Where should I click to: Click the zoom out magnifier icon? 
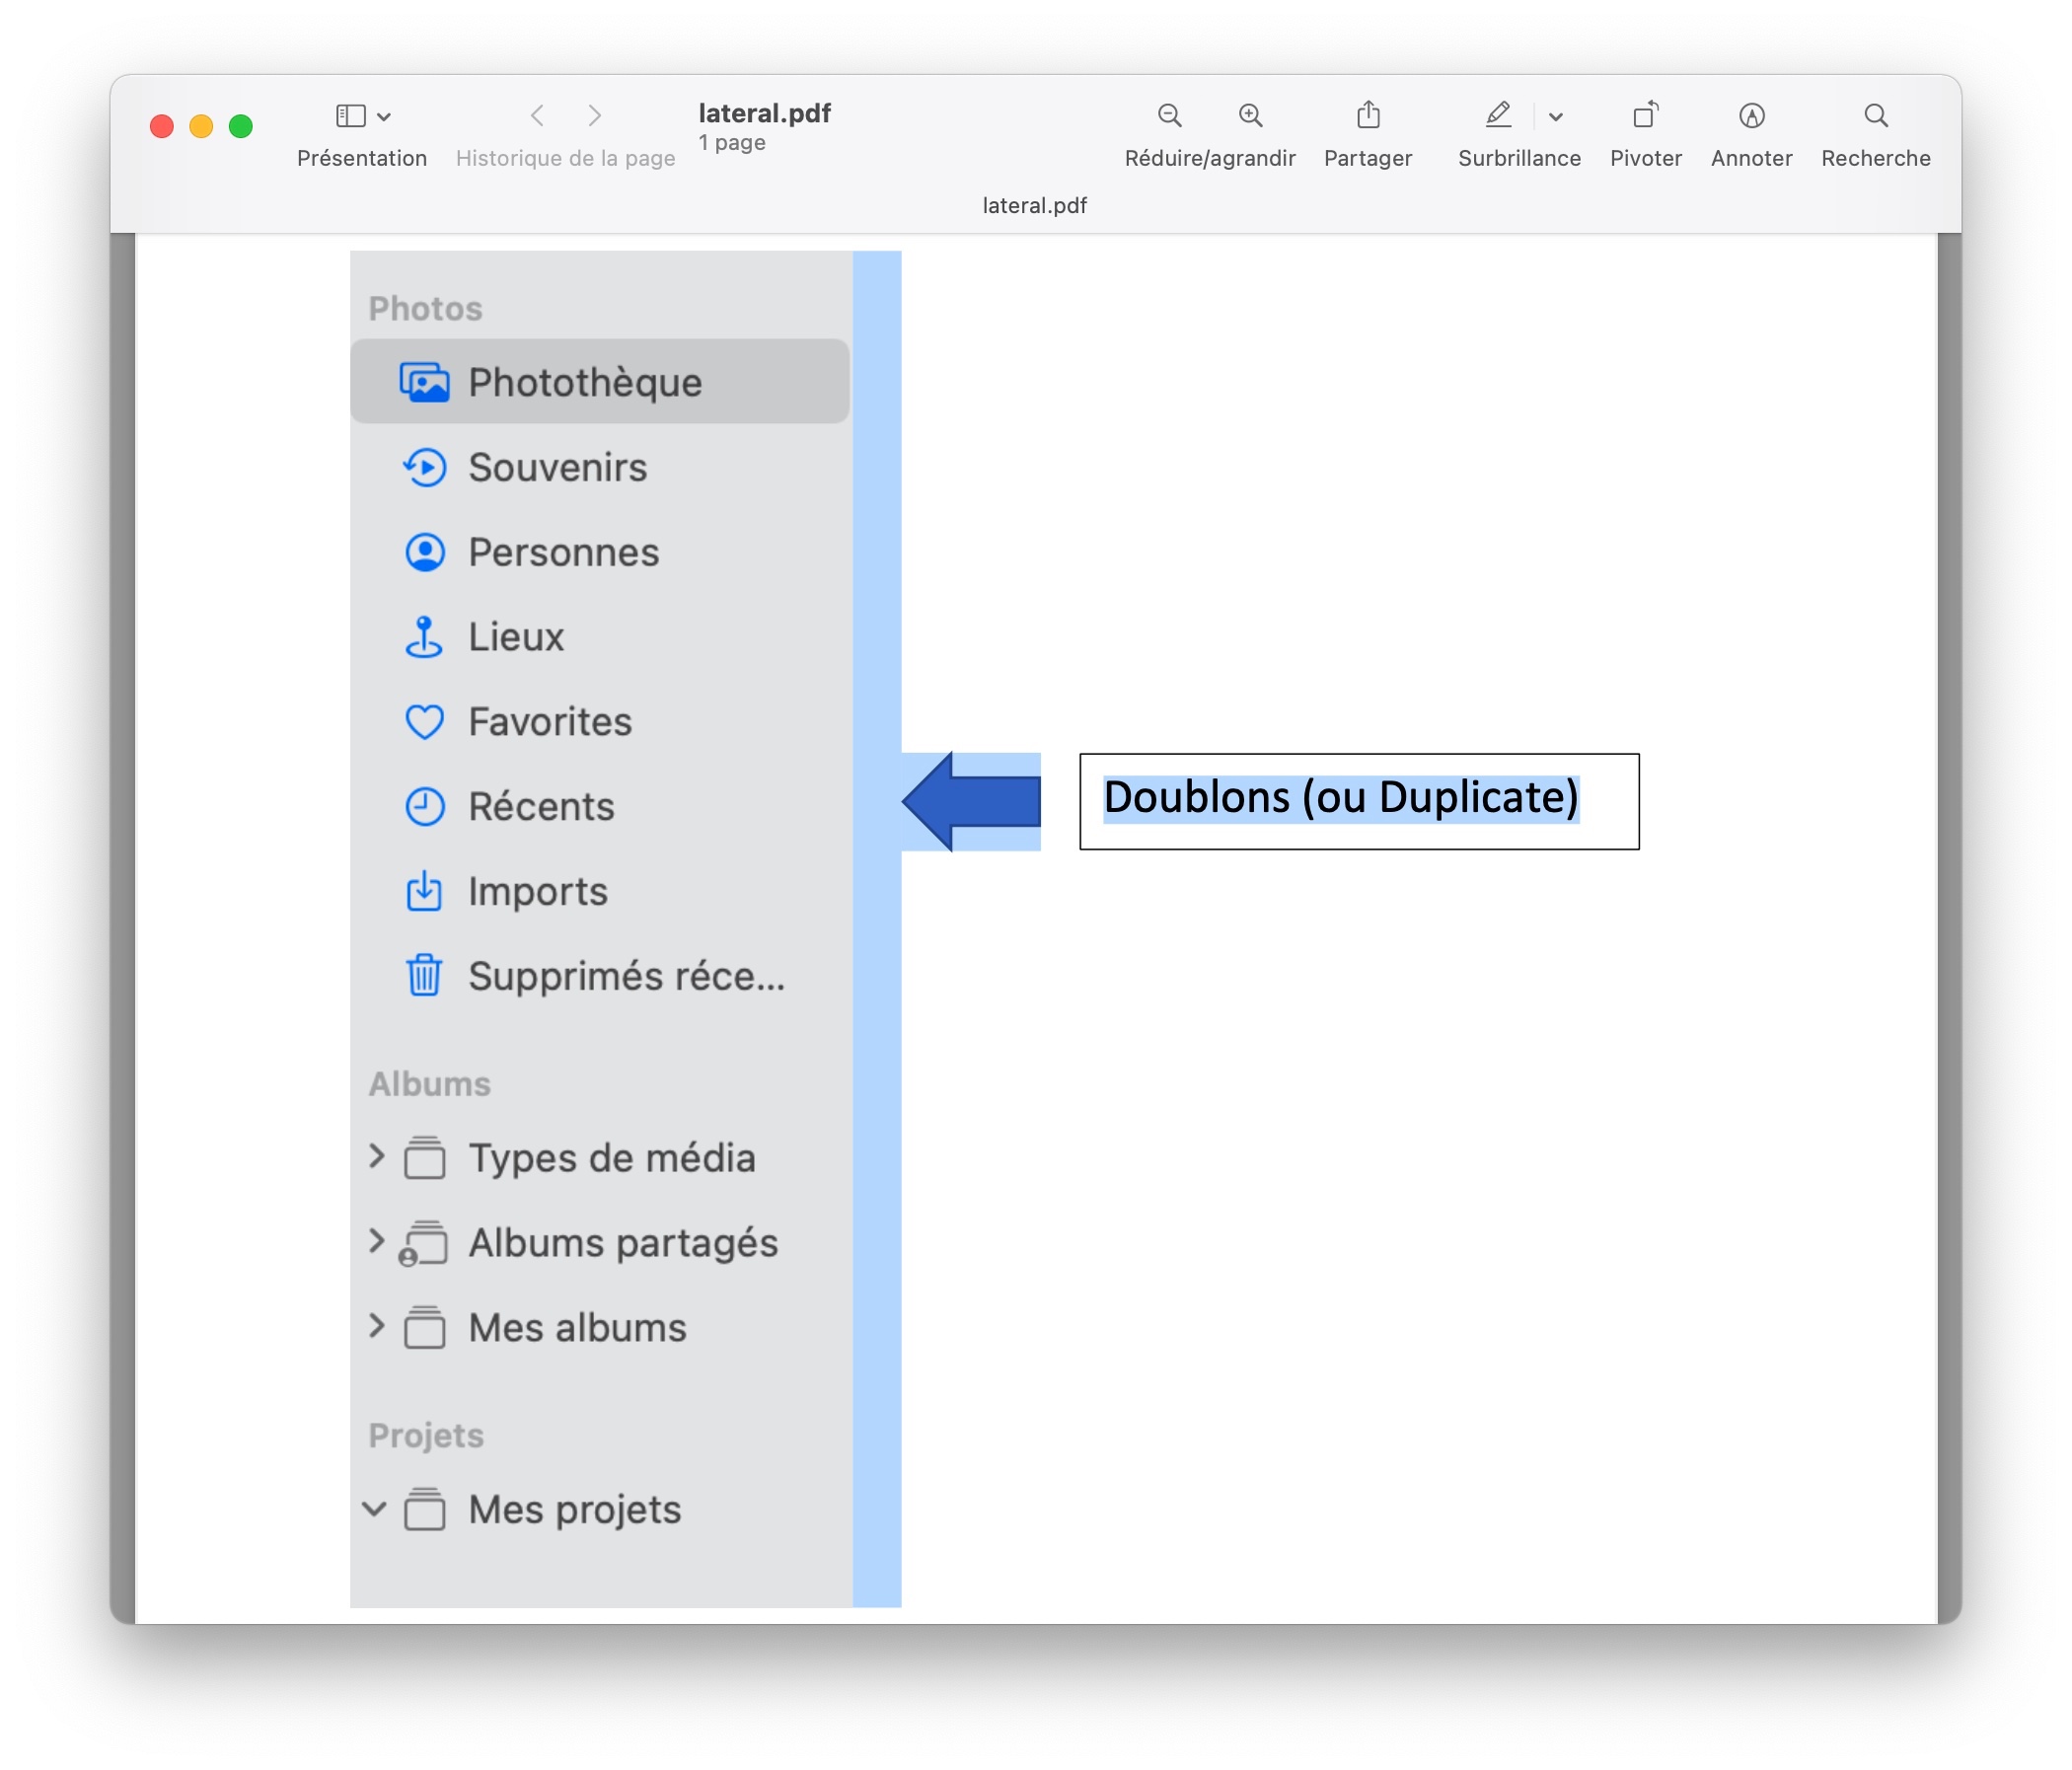tap(1169, 116)
